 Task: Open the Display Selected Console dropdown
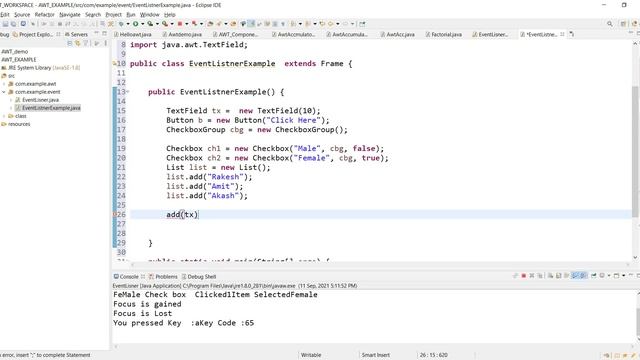609,276
